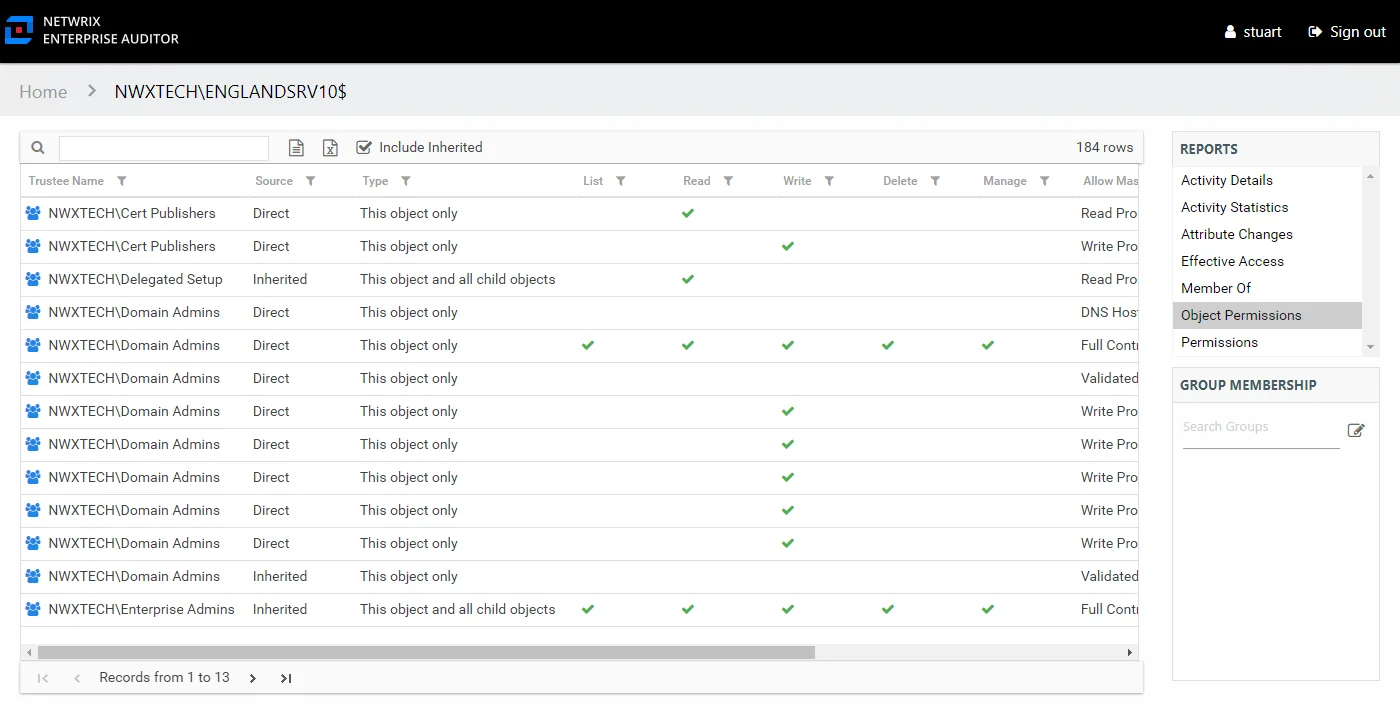The height and width of the screenshot is (705, 1400).
Task: Go to the first page of records
Action: [x=43, y=678]
